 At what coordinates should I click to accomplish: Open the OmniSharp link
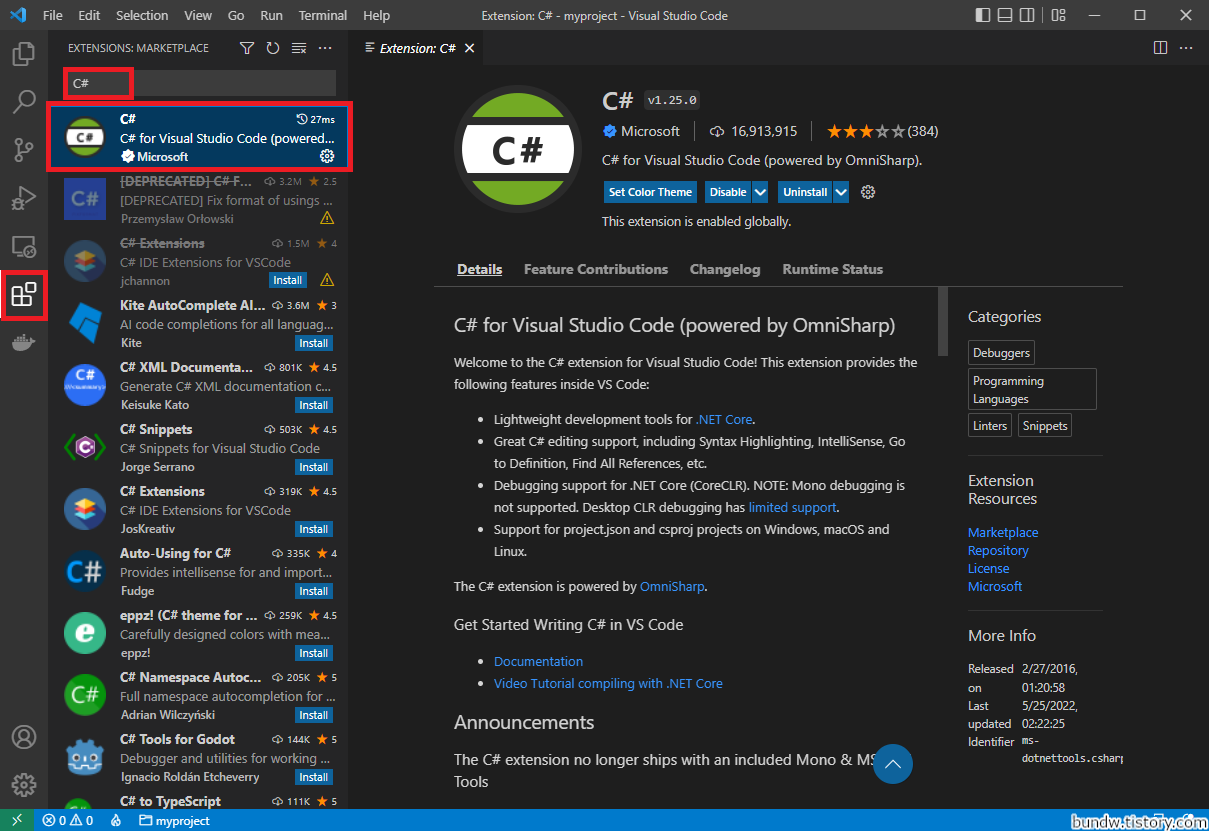tap(672, 587)
